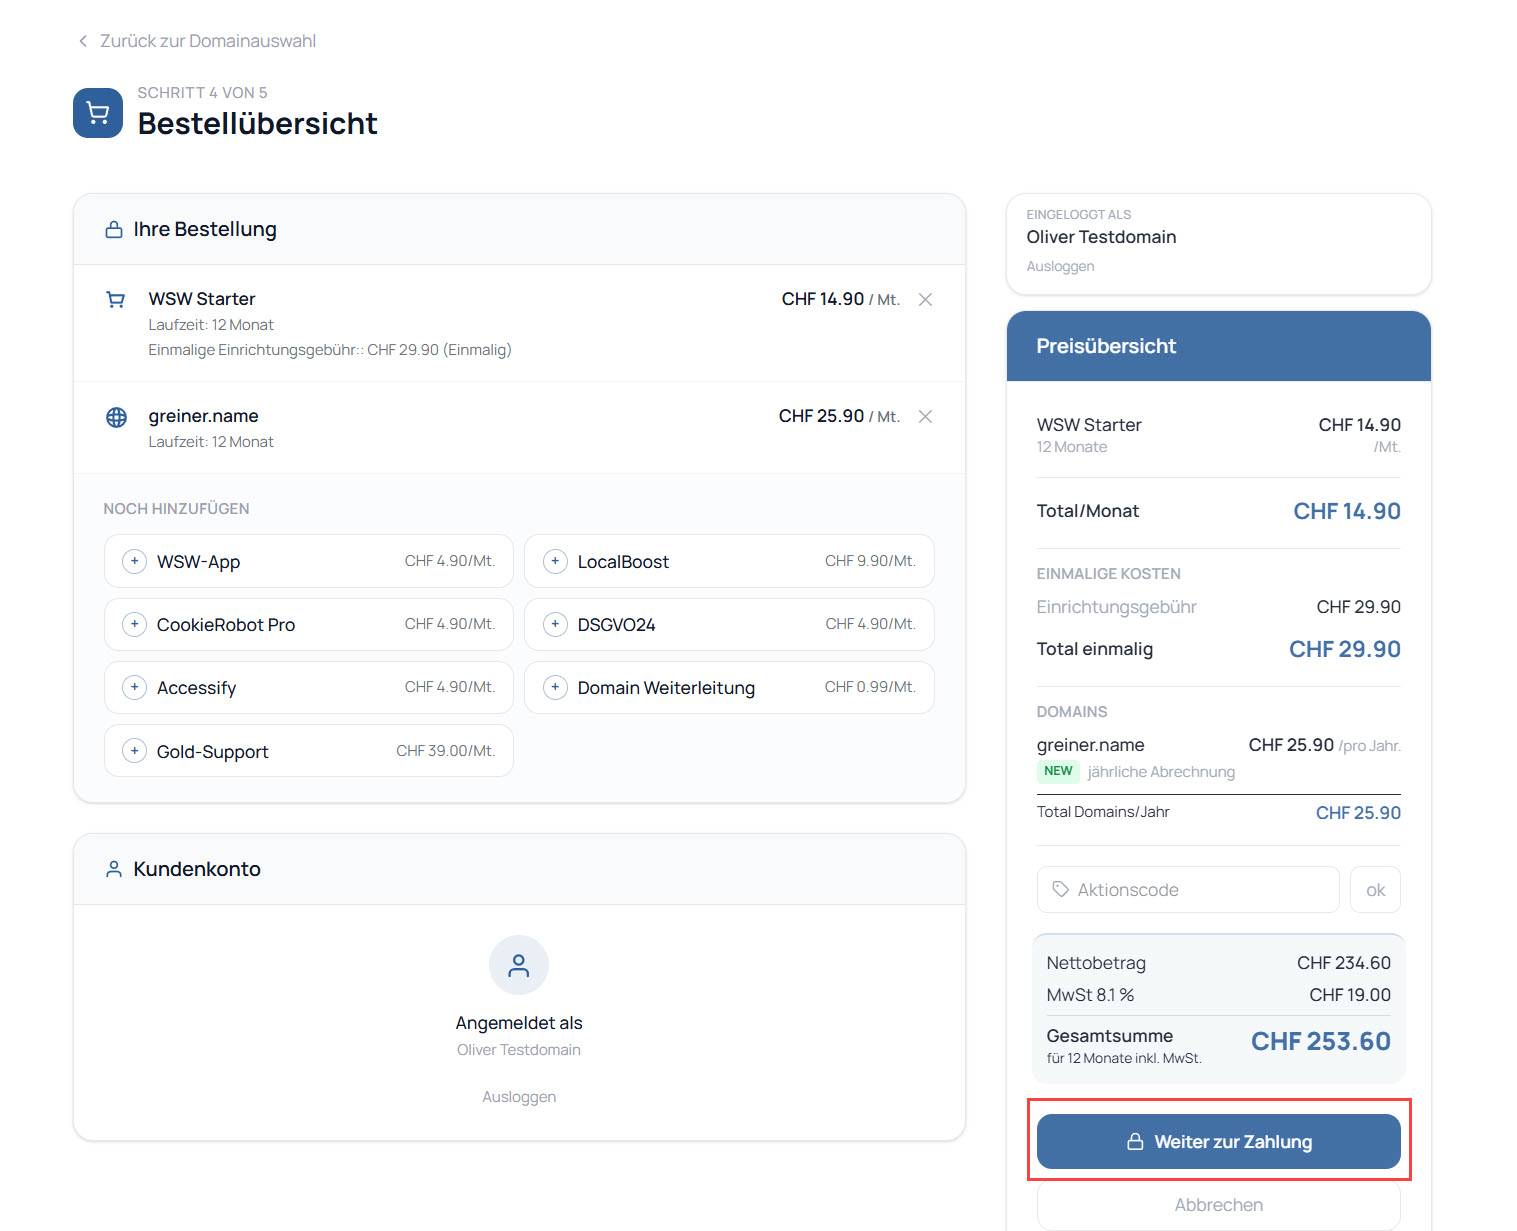Add LocalBoost using its plus icon
The width and height of the screenshot is (1517, 1231).
click(555, 562)
